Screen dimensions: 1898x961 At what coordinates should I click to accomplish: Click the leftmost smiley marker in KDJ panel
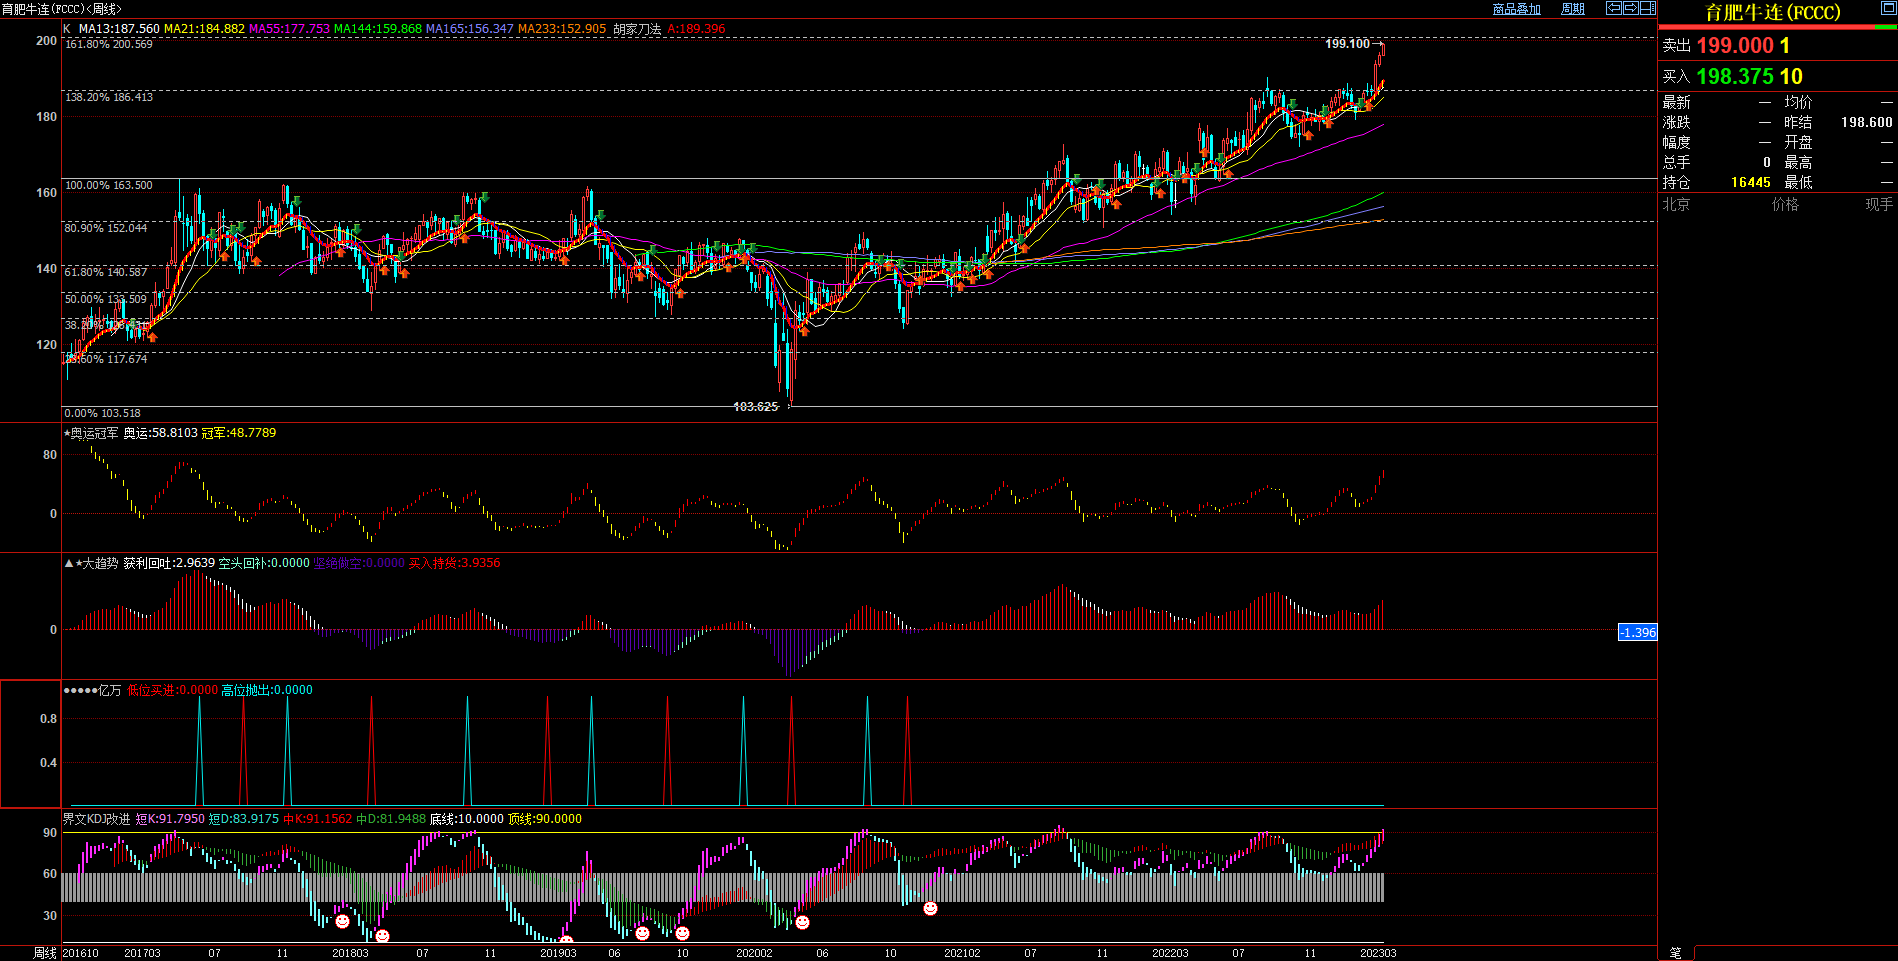pos(342,920)
